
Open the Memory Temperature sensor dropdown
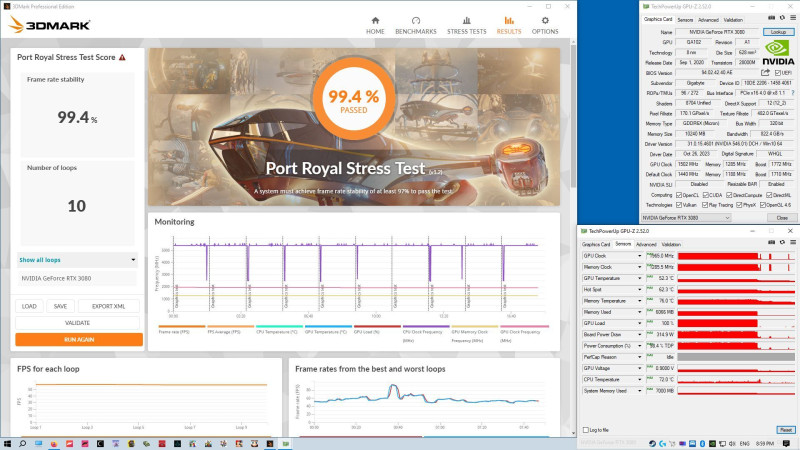[x=639, y=301]
